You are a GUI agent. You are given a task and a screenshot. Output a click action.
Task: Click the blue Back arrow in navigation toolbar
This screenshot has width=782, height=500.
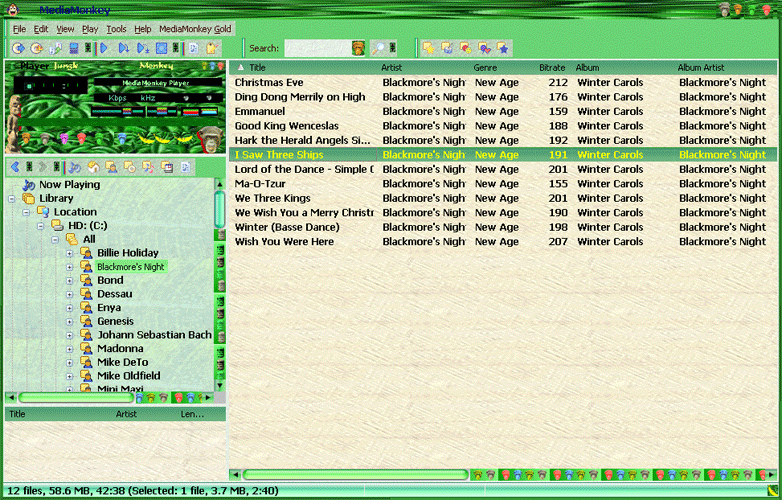pos(15,167)
